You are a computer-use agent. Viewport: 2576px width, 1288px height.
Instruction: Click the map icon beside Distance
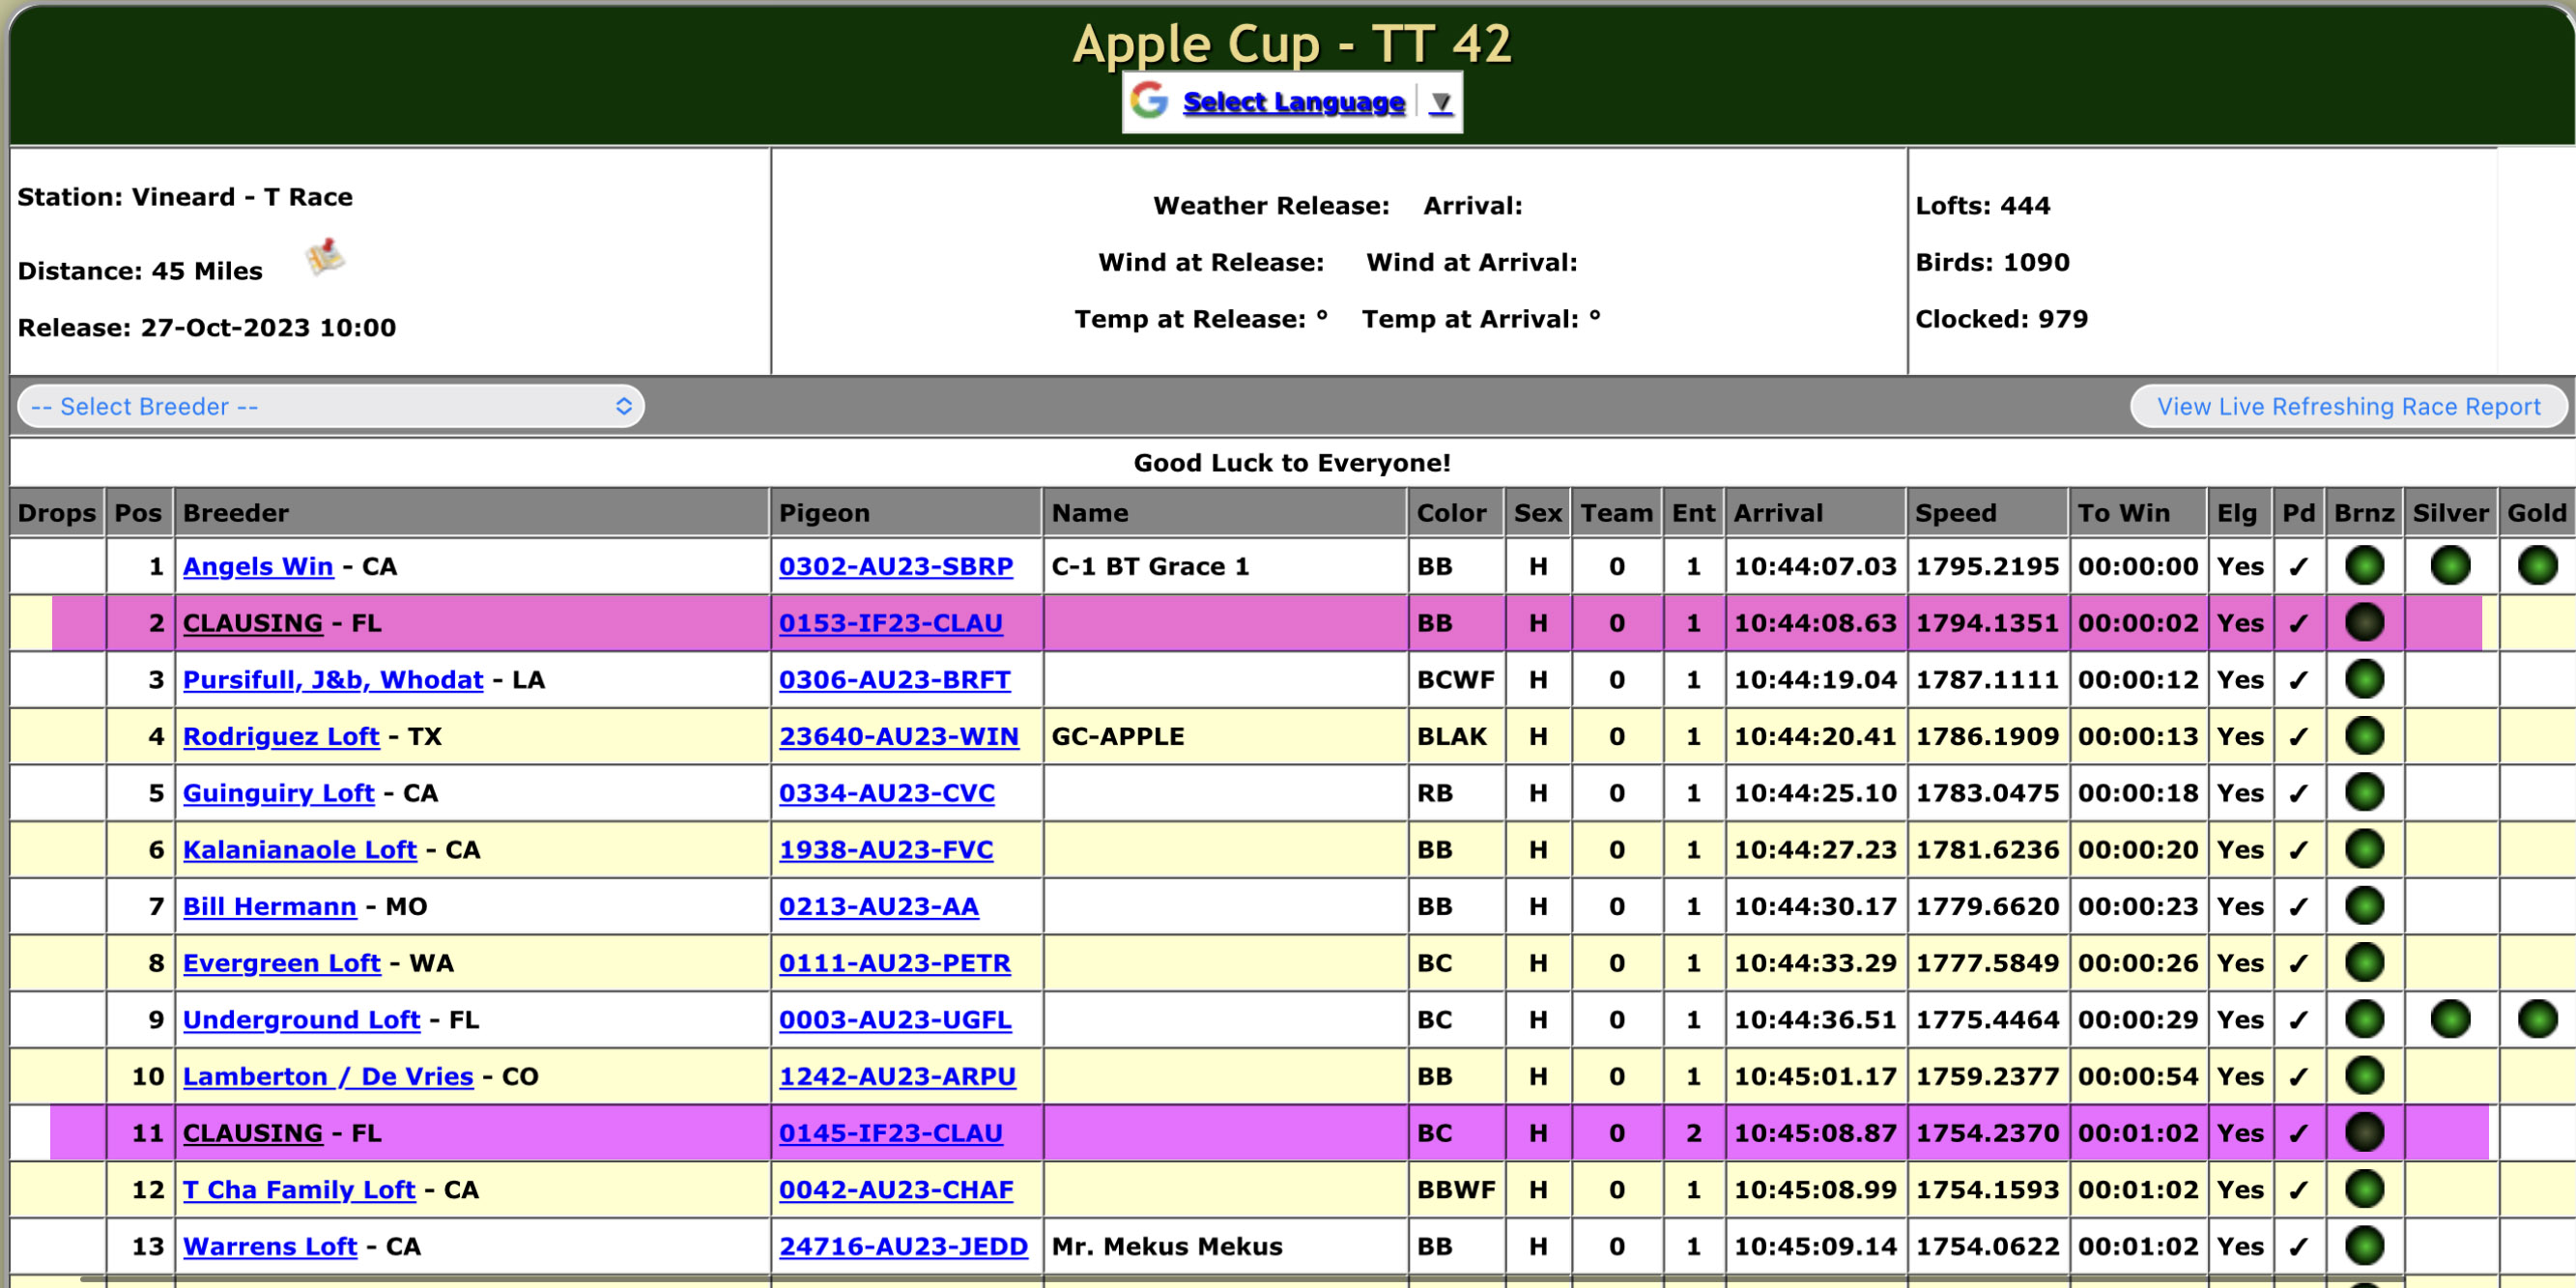click(326, 258)
